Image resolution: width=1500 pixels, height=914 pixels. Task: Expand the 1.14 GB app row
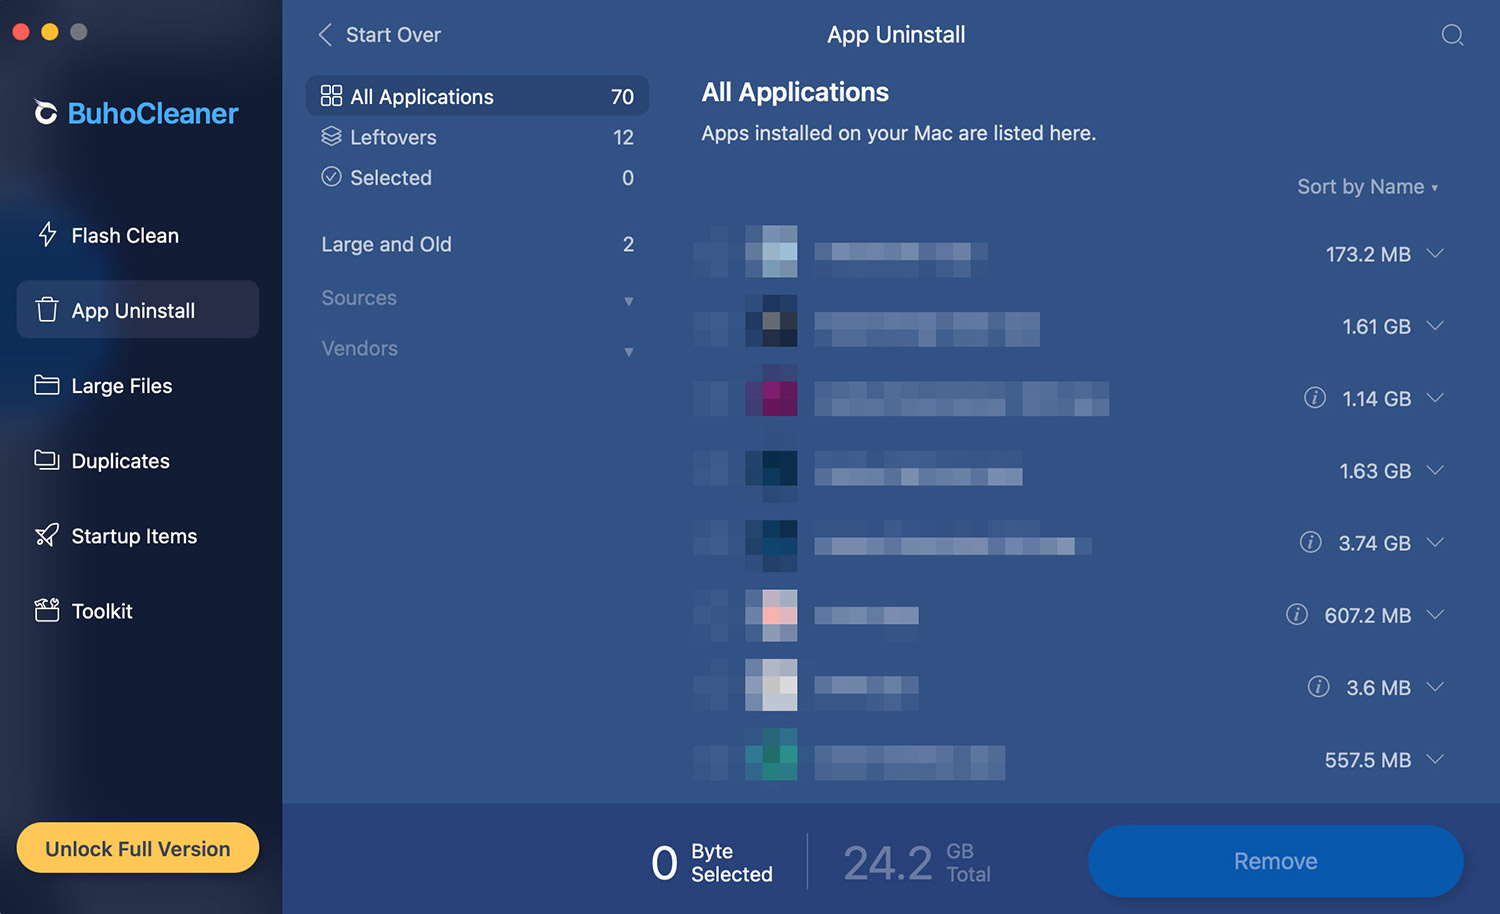[1435, 398]
